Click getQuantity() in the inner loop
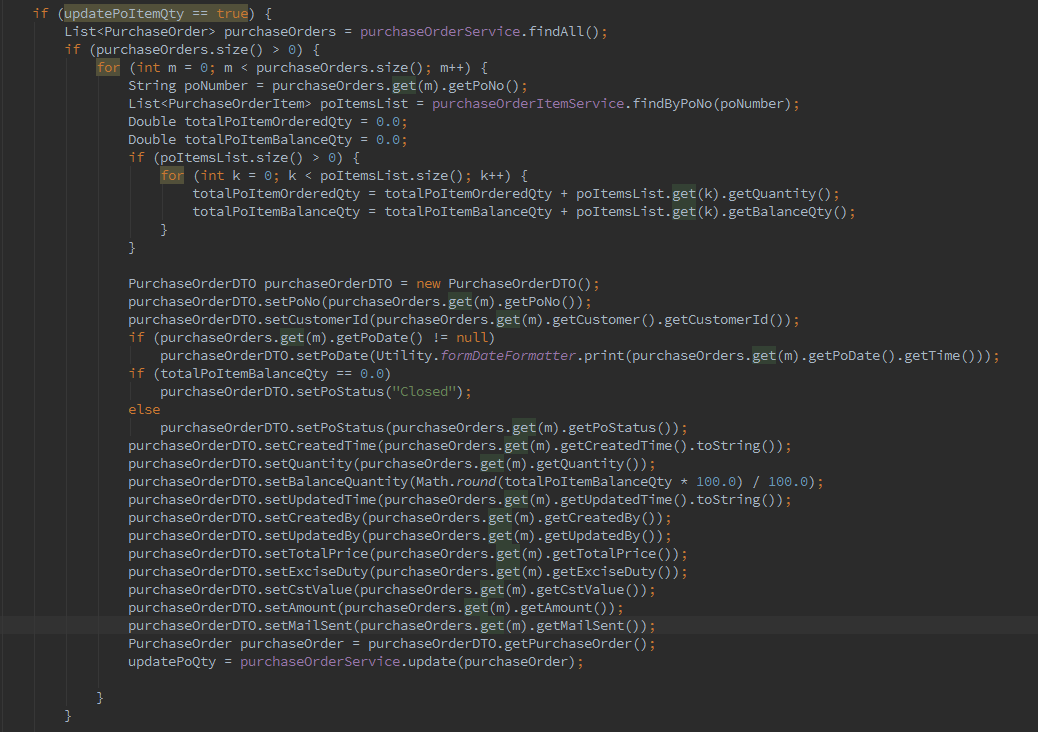 pos(779,193)
